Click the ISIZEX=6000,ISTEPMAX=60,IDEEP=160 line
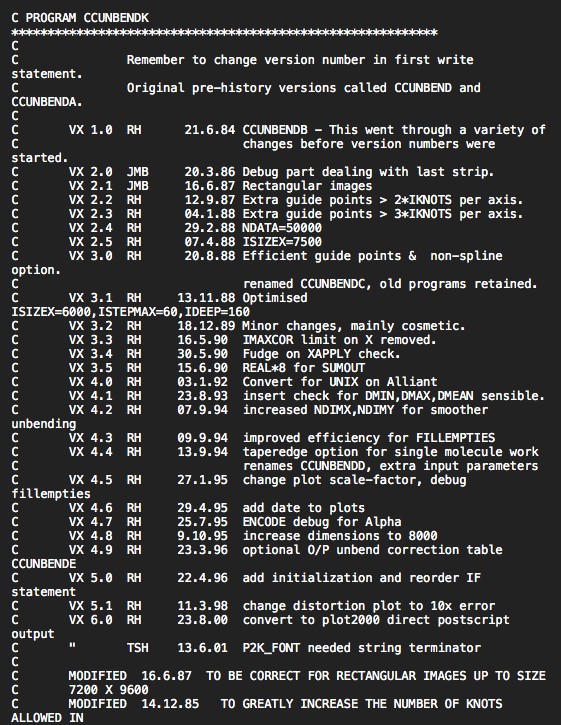Image resolution: width=562 pixels, height=725 pixels. point(130,312)
